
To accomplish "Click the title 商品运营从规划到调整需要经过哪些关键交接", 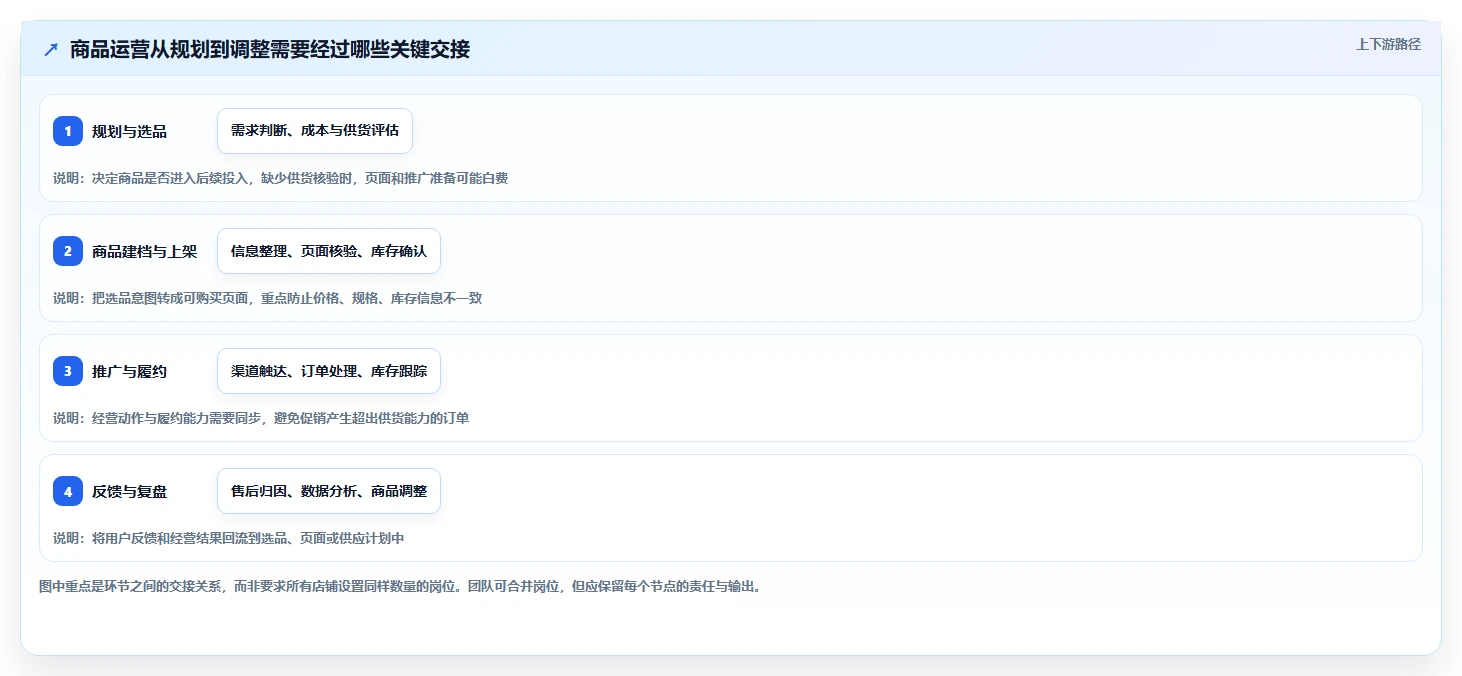I will pos(270,49).
